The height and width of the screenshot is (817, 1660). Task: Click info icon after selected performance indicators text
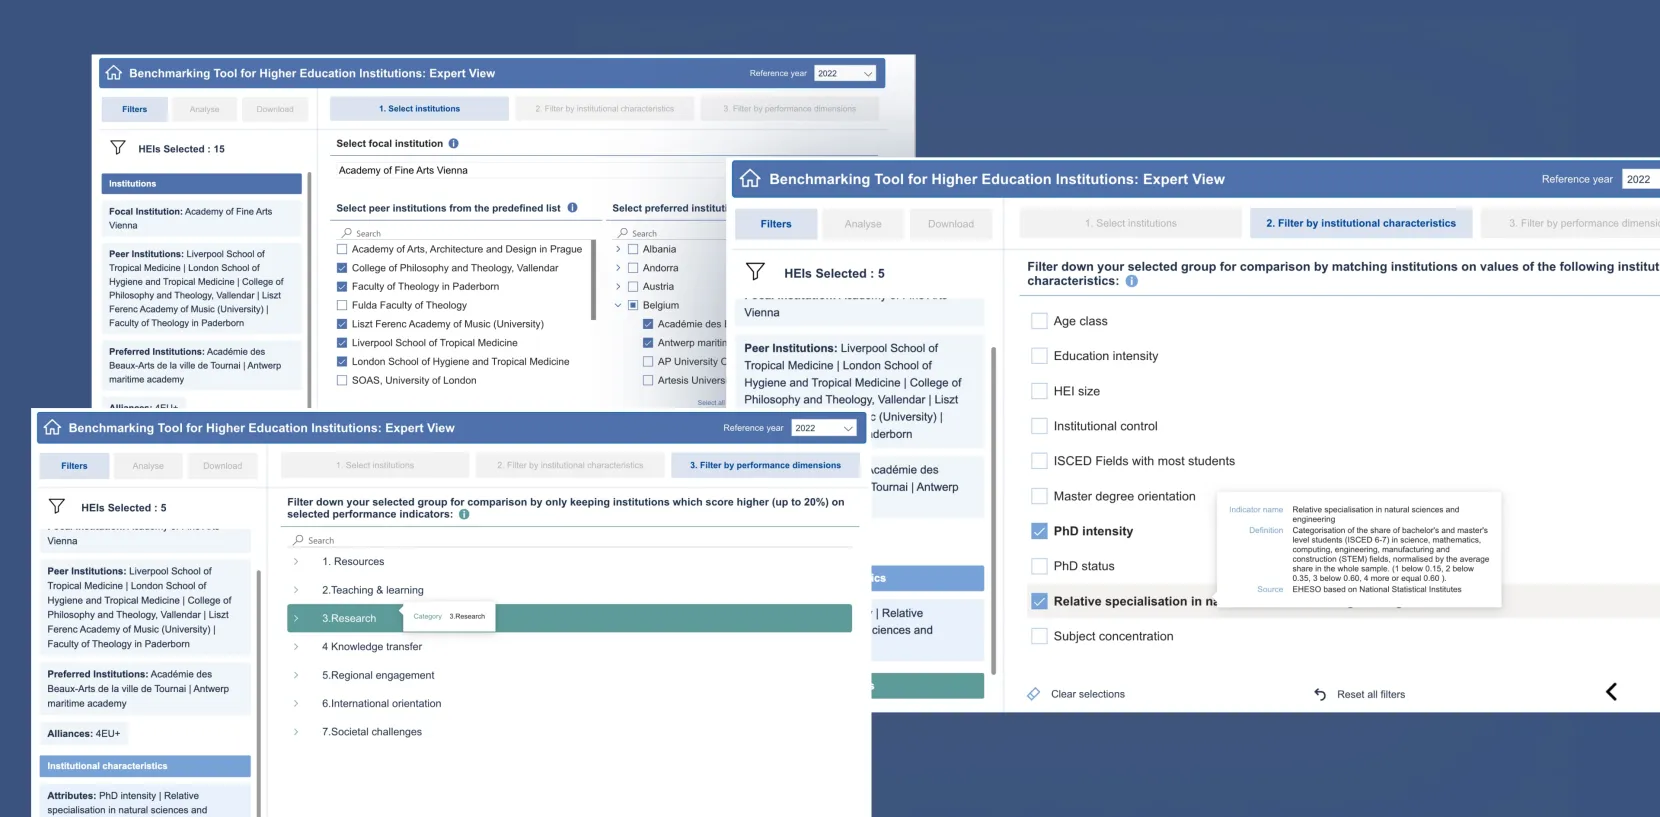click(464, 515)
